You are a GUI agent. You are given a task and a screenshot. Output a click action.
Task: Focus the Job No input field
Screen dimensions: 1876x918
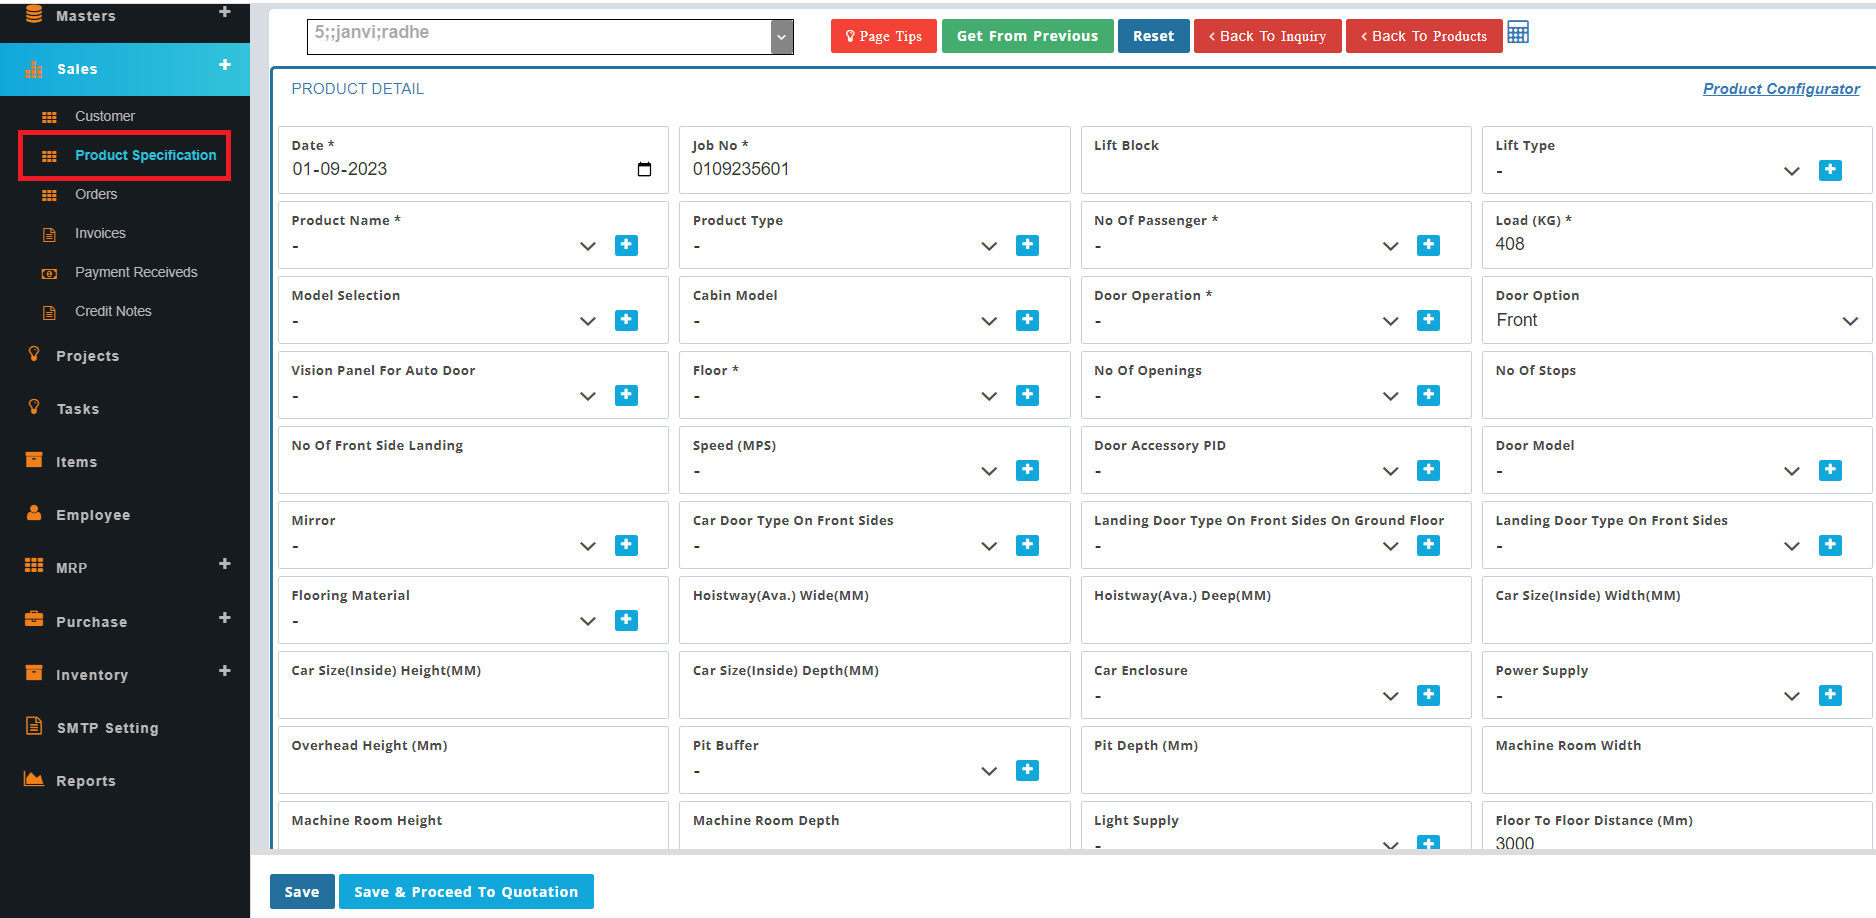tap(874, 169)
